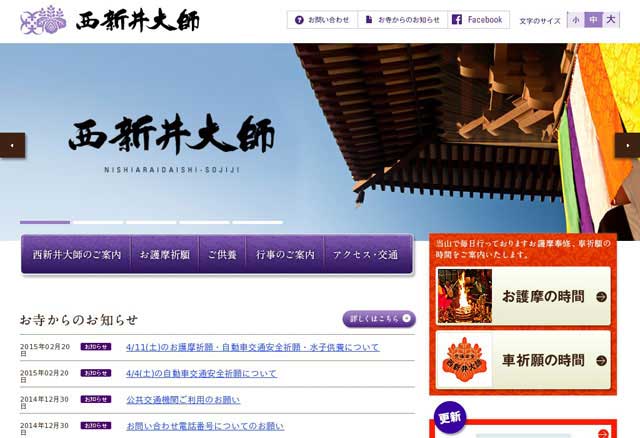
Task: Click the 詳しくはこちら button
Action: pos(379,319)
